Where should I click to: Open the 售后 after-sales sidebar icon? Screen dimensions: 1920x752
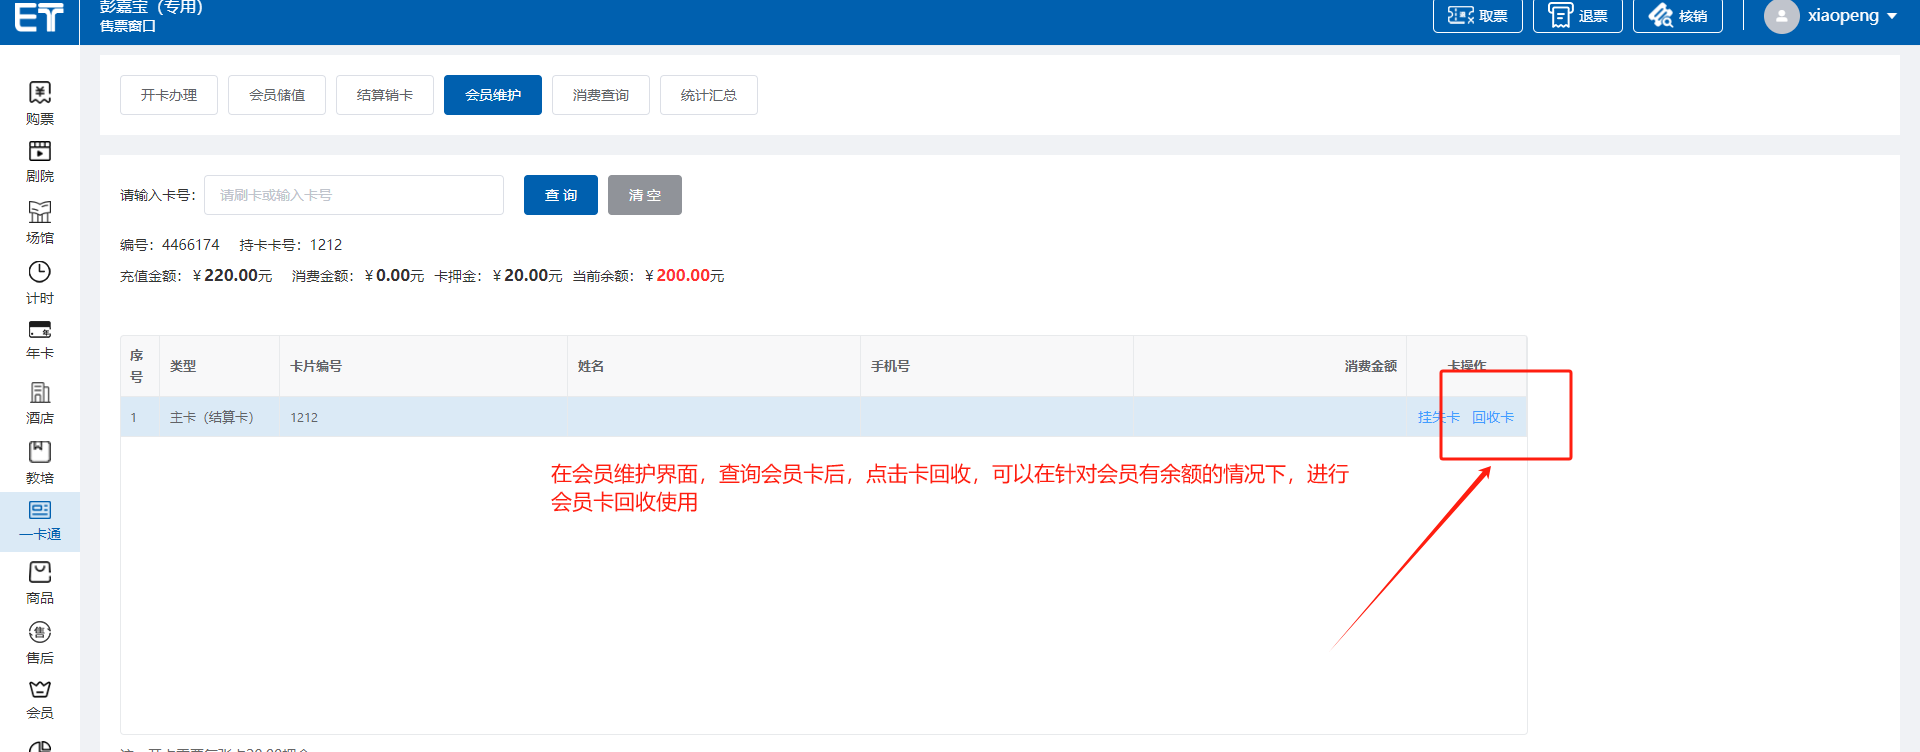pyautogui.click(x=40, y=633)
